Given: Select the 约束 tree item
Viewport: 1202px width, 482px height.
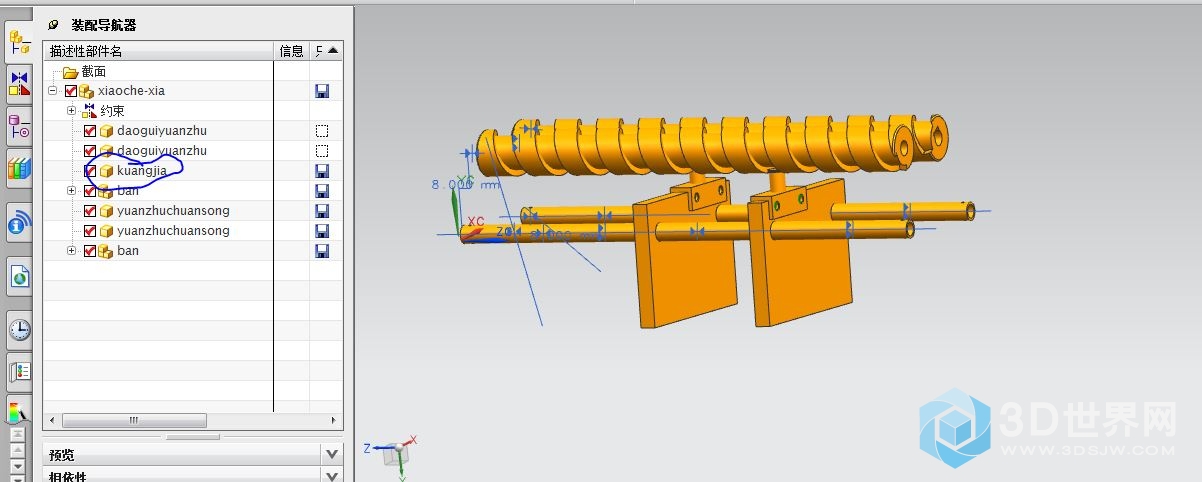Looking at the screenshot, I should [x=111, y=111].
